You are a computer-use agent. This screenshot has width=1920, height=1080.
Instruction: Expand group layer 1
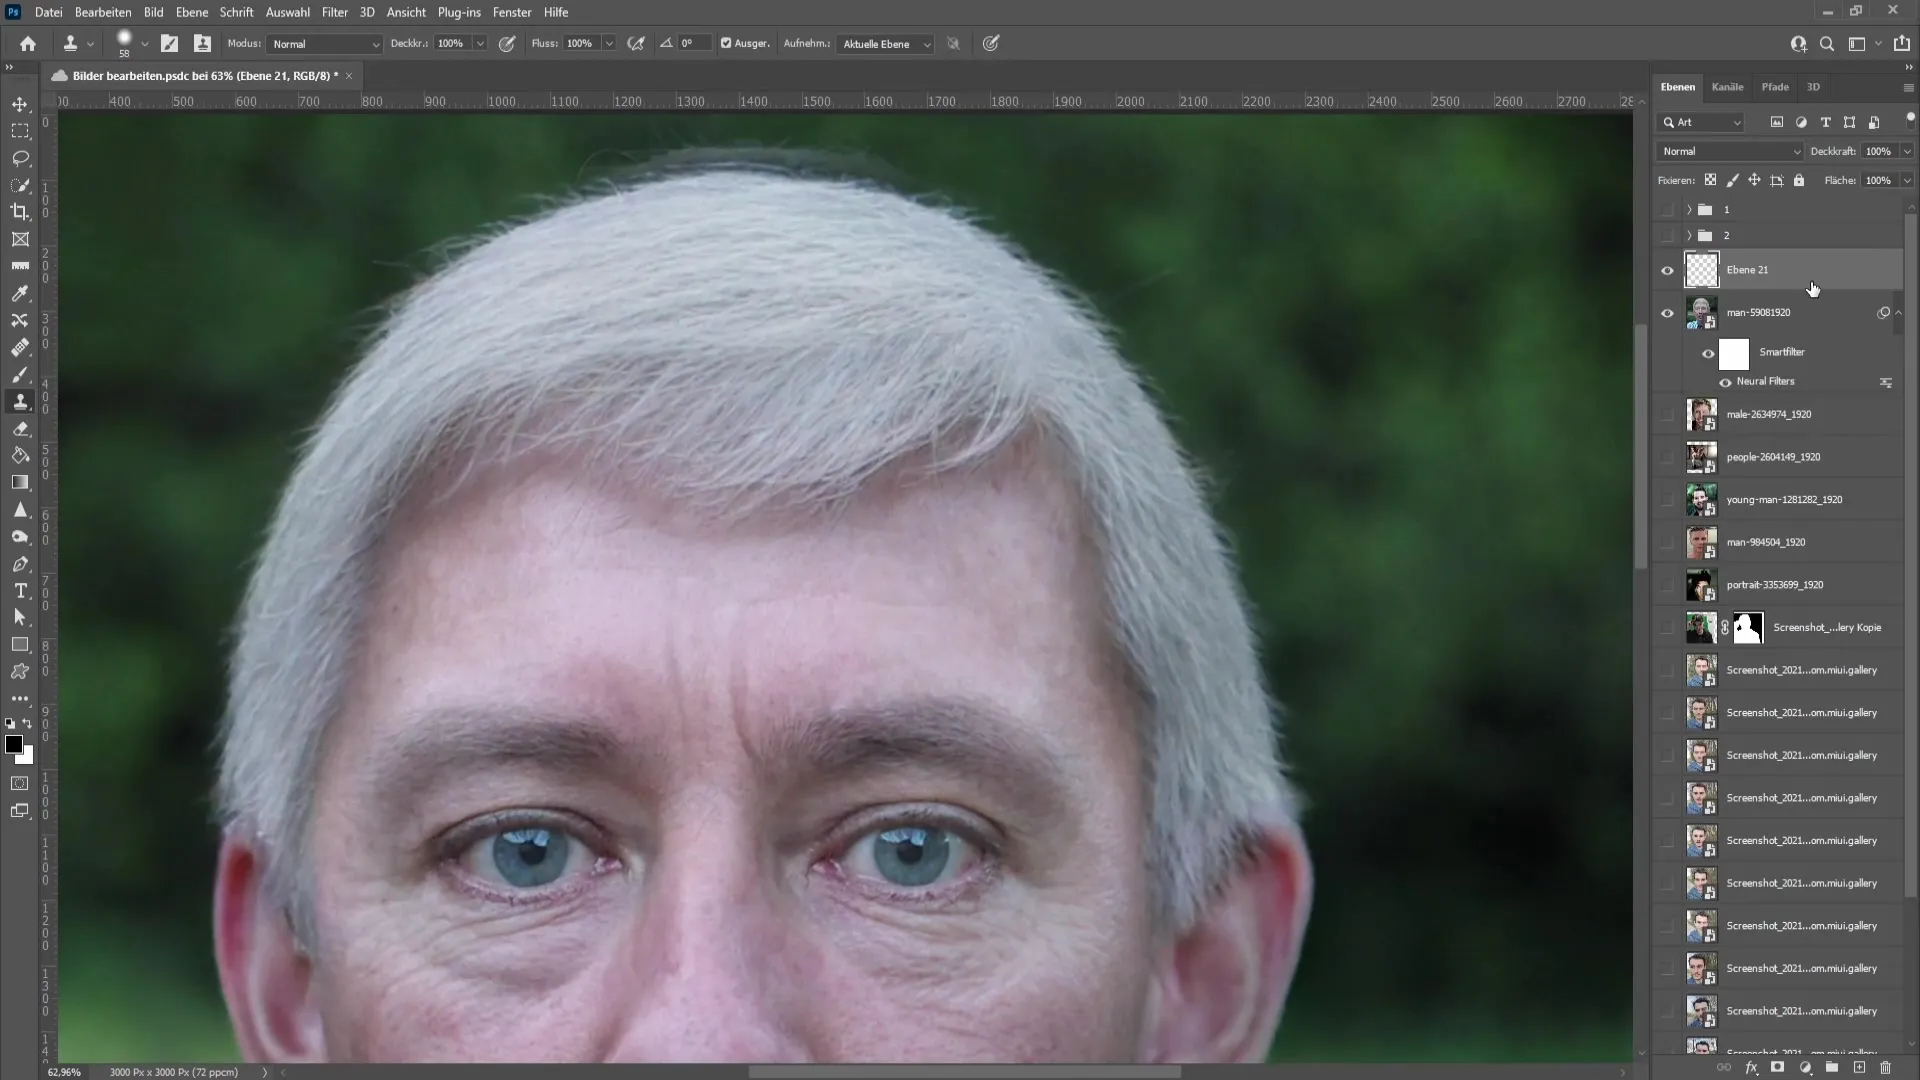coord(1689,208)
